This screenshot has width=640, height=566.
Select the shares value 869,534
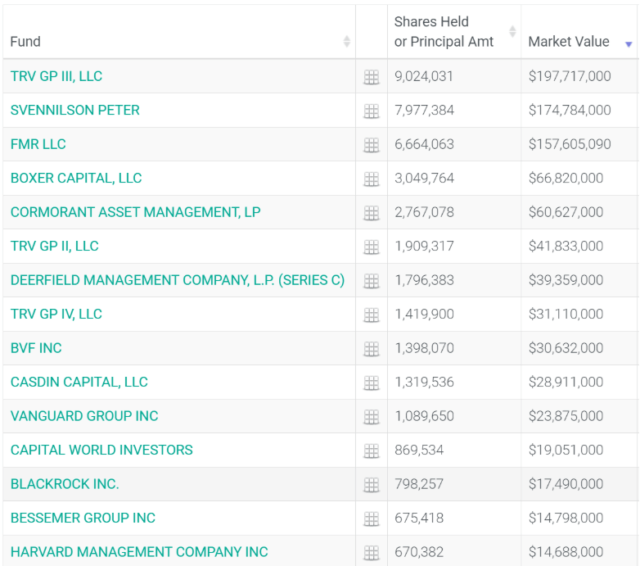419,450
